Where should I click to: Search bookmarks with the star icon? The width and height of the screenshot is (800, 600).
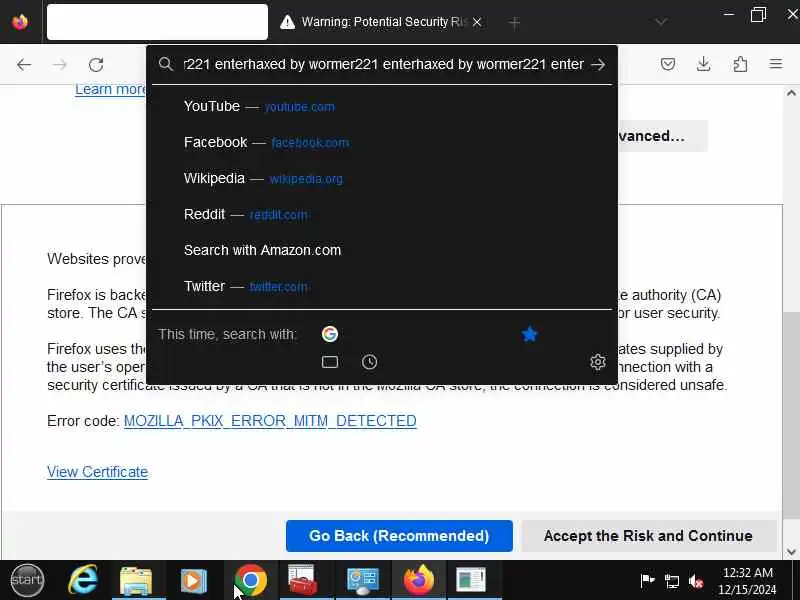[x=530, y=334]
